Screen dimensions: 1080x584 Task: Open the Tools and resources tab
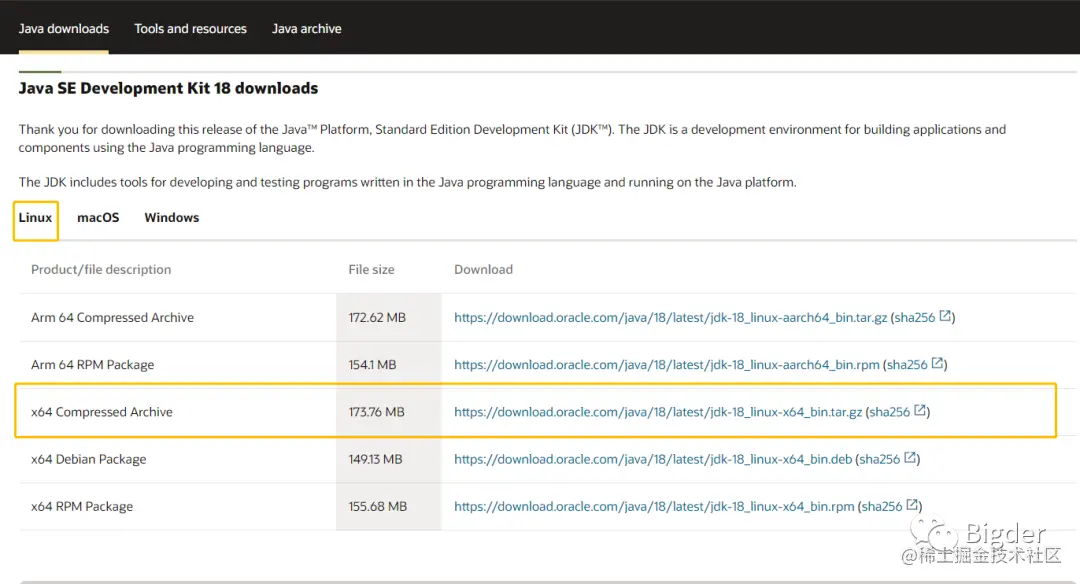190,28
